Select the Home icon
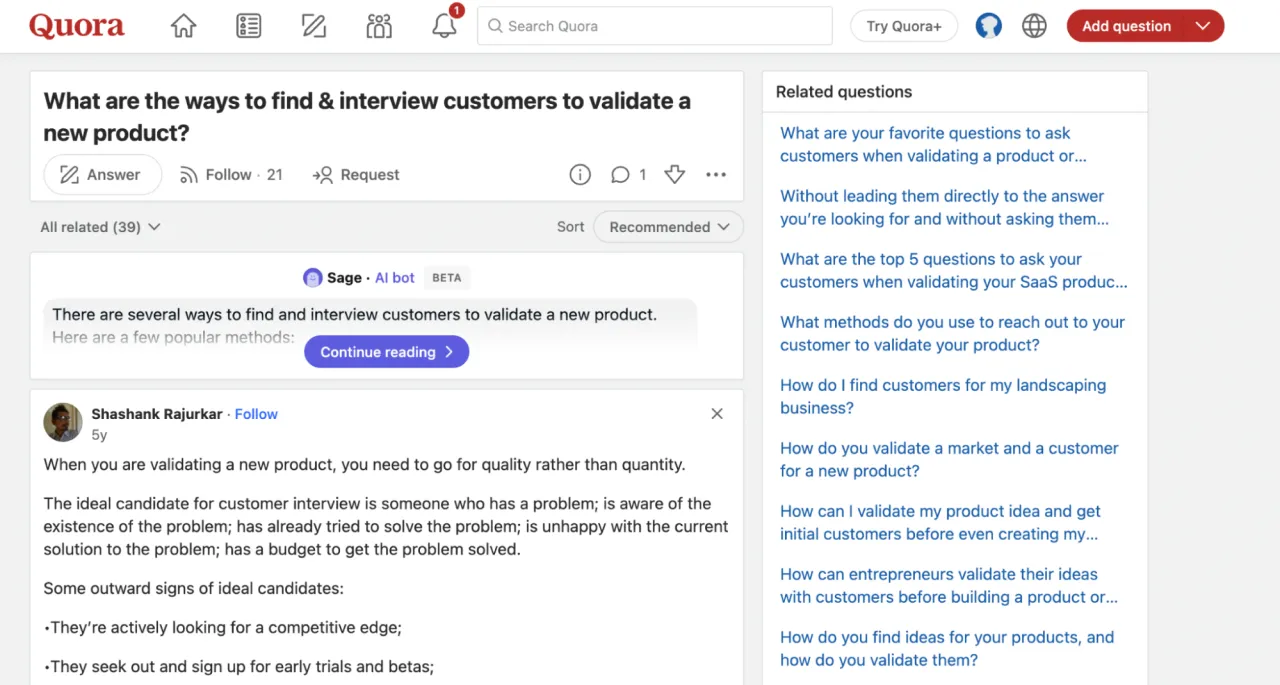The width and height of the screenshot is (1280, 685). click(183, 25)
